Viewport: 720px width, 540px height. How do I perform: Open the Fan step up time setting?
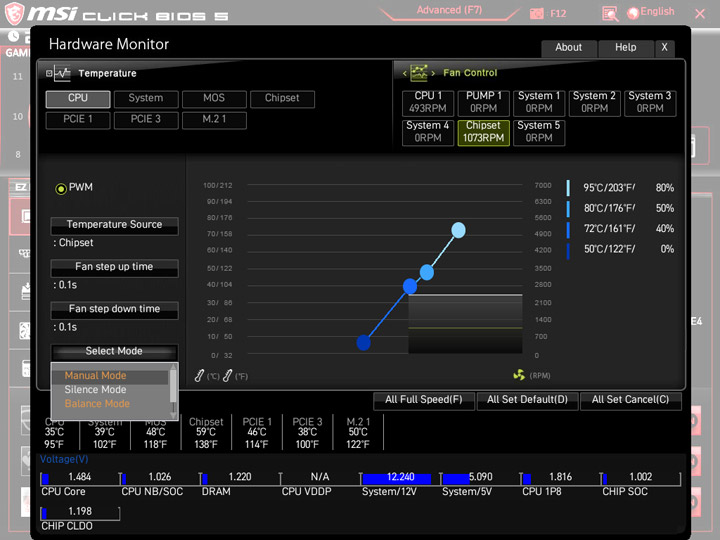pos(114,267)
